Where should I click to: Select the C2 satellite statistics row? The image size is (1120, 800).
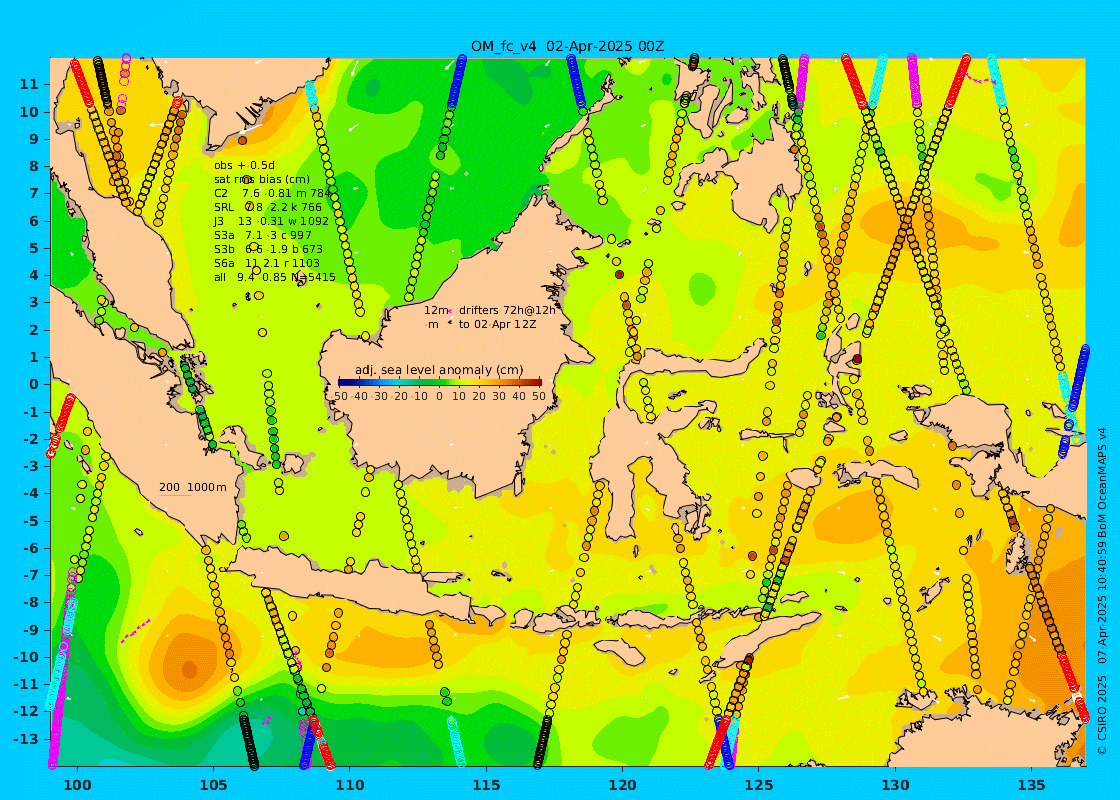[x=272, y=194]
